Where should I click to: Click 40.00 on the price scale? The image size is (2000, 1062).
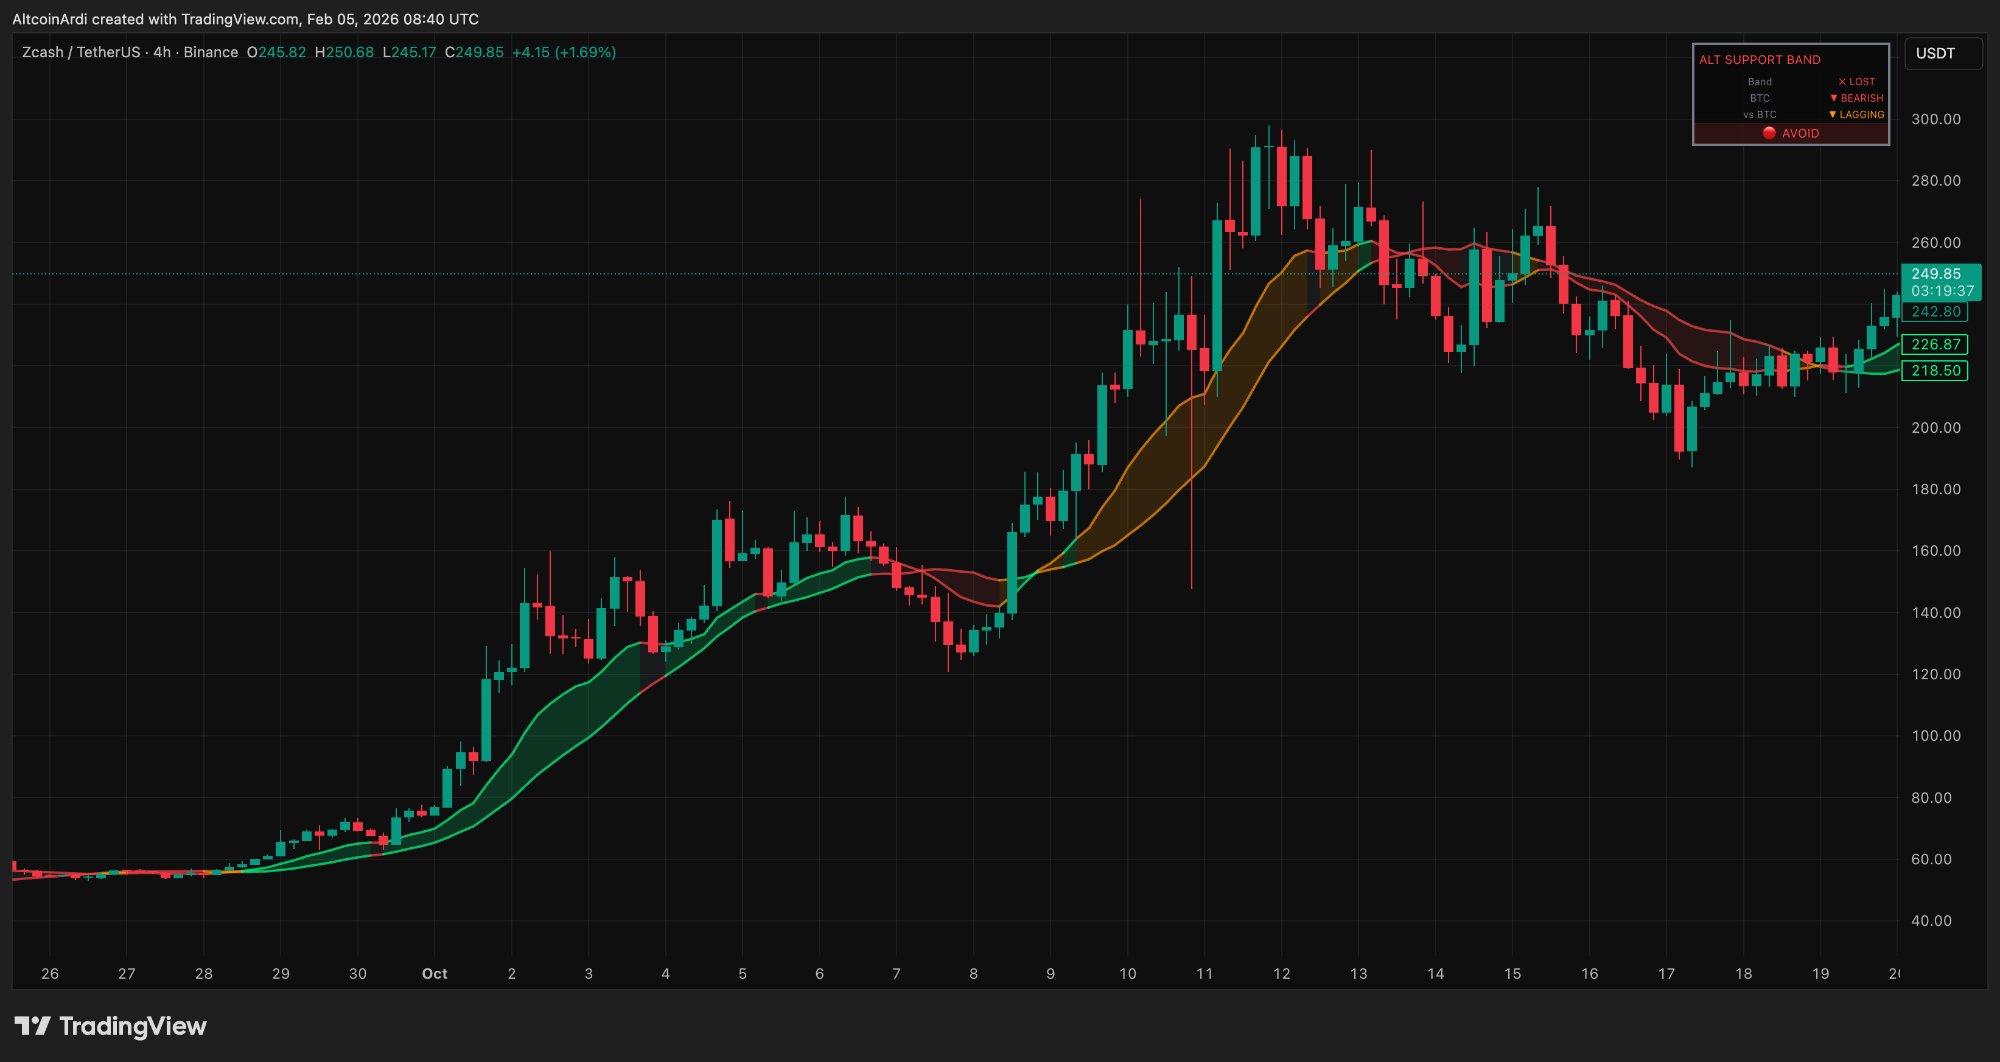coord(1931,921)
